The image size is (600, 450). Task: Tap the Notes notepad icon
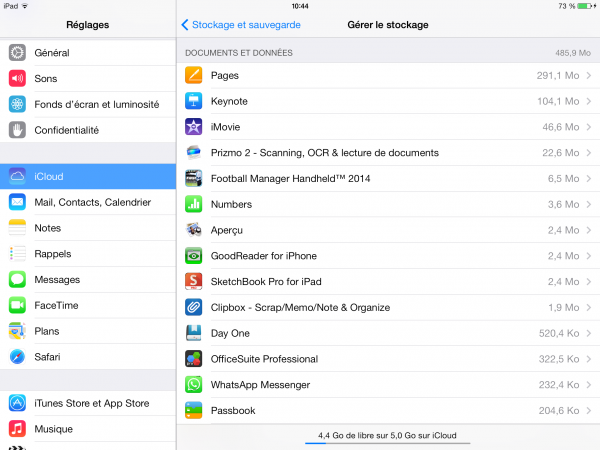coord(17,228)
